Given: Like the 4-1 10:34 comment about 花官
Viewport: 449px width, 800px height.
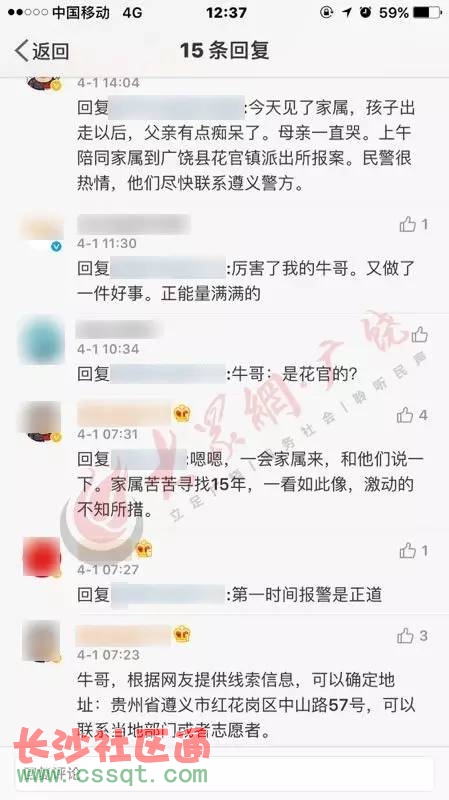Looking at the screenshot, I should 419,335.
